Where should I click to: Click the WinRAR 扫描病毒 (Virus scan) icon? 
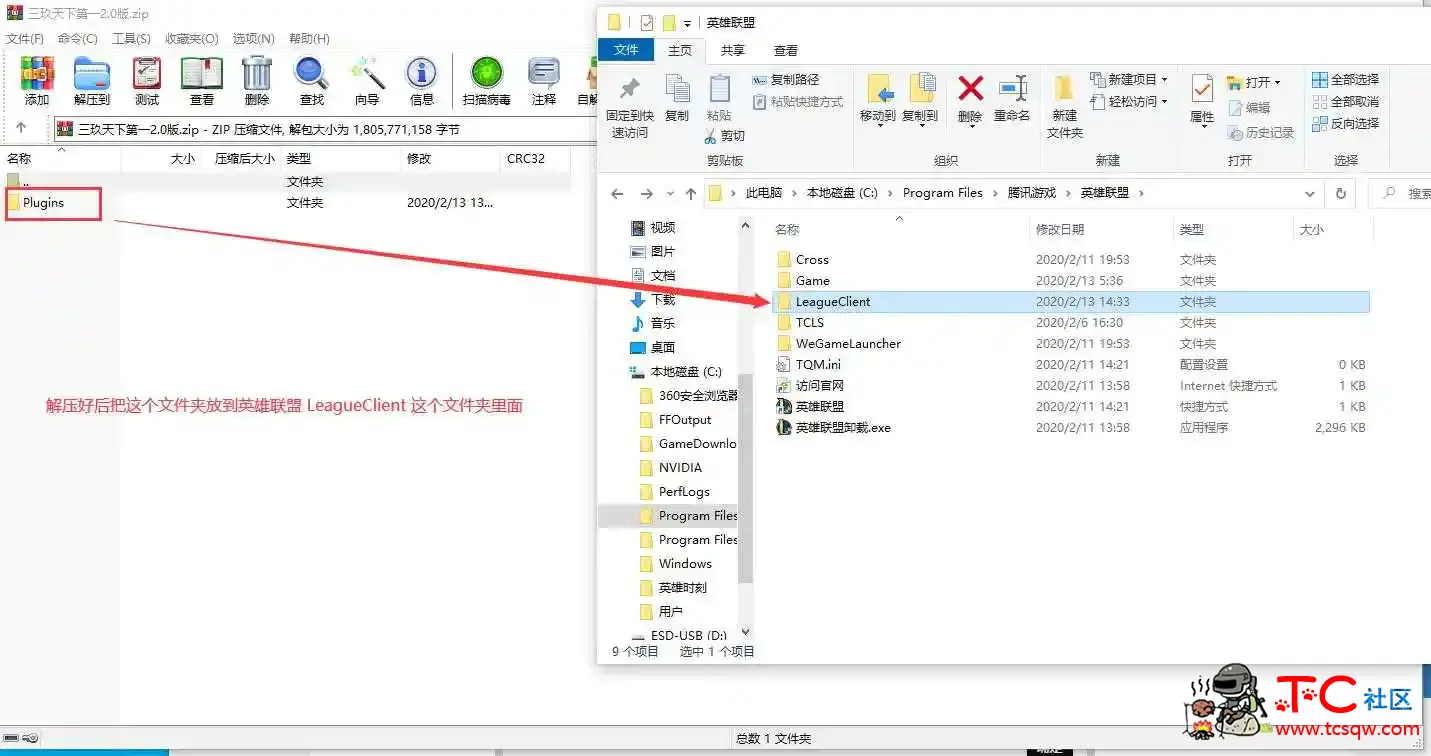pyautogui.click(x=487, y=81)
